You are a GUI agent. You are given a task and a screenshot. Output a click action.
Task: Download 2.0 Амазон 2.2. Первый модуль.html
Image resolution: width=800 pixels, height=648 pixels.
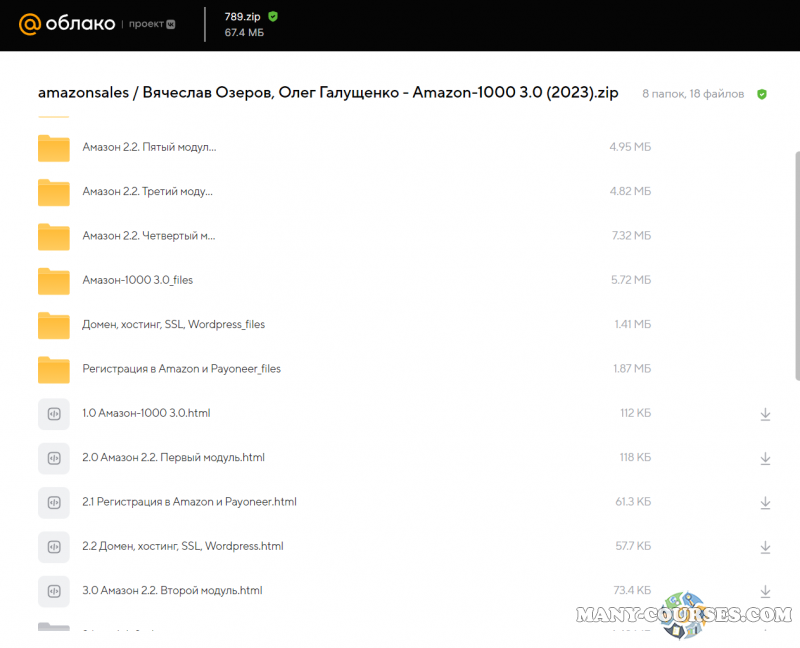tap(765, 458)
